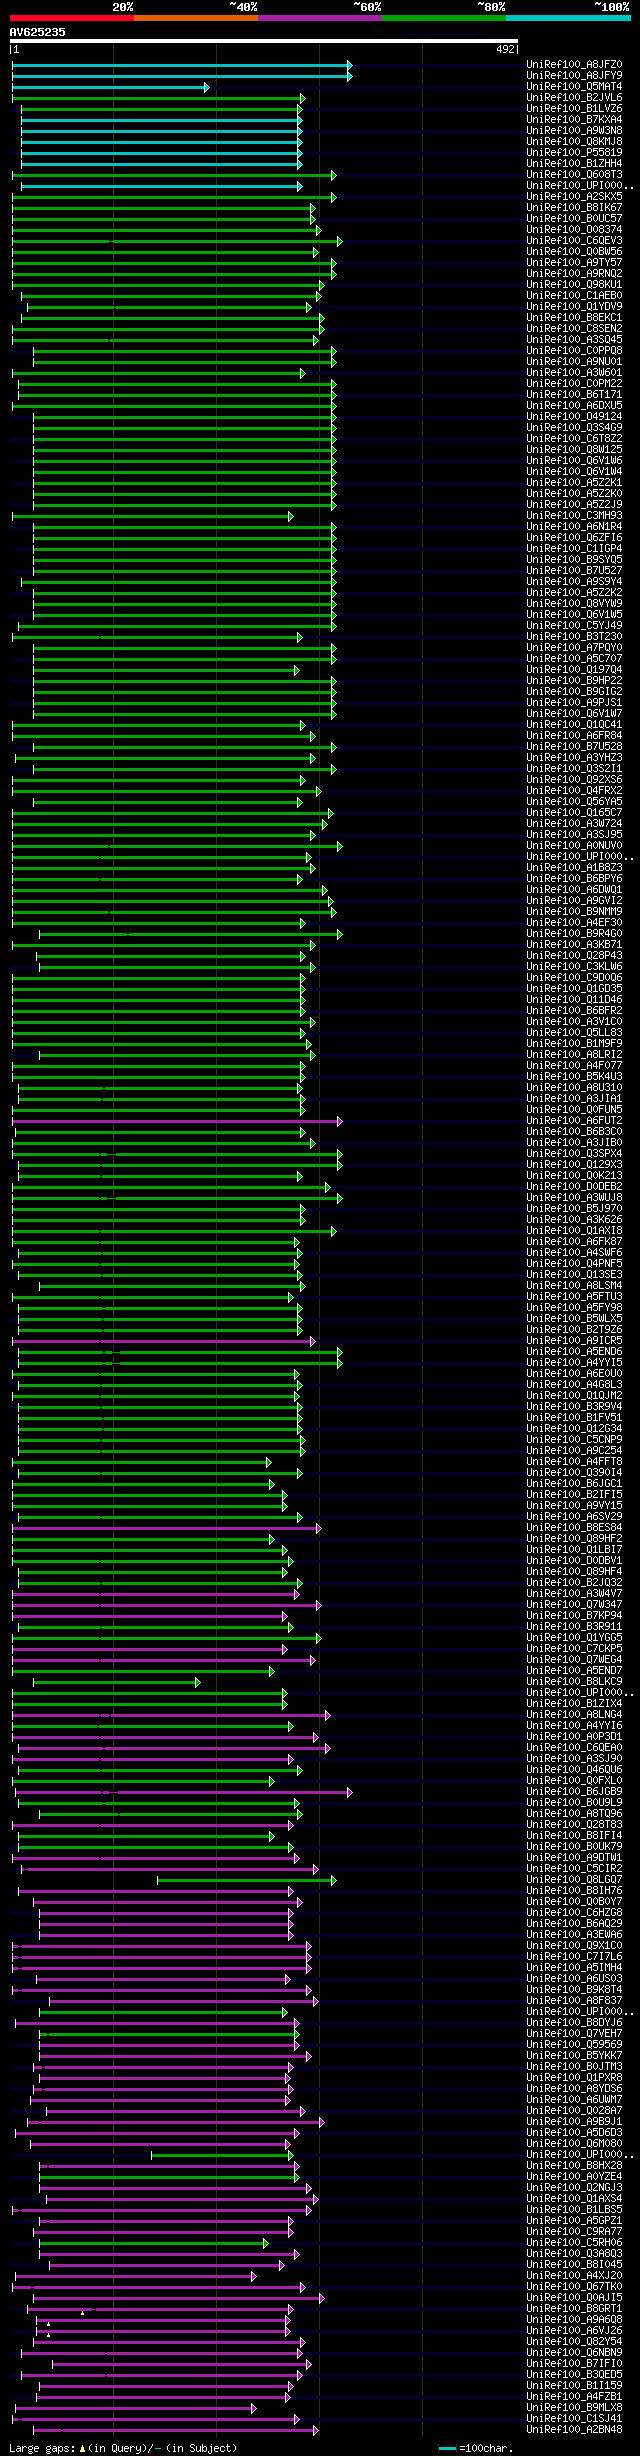Open hit UniRef100_A8JFZ0

click(x=574, y=65)
